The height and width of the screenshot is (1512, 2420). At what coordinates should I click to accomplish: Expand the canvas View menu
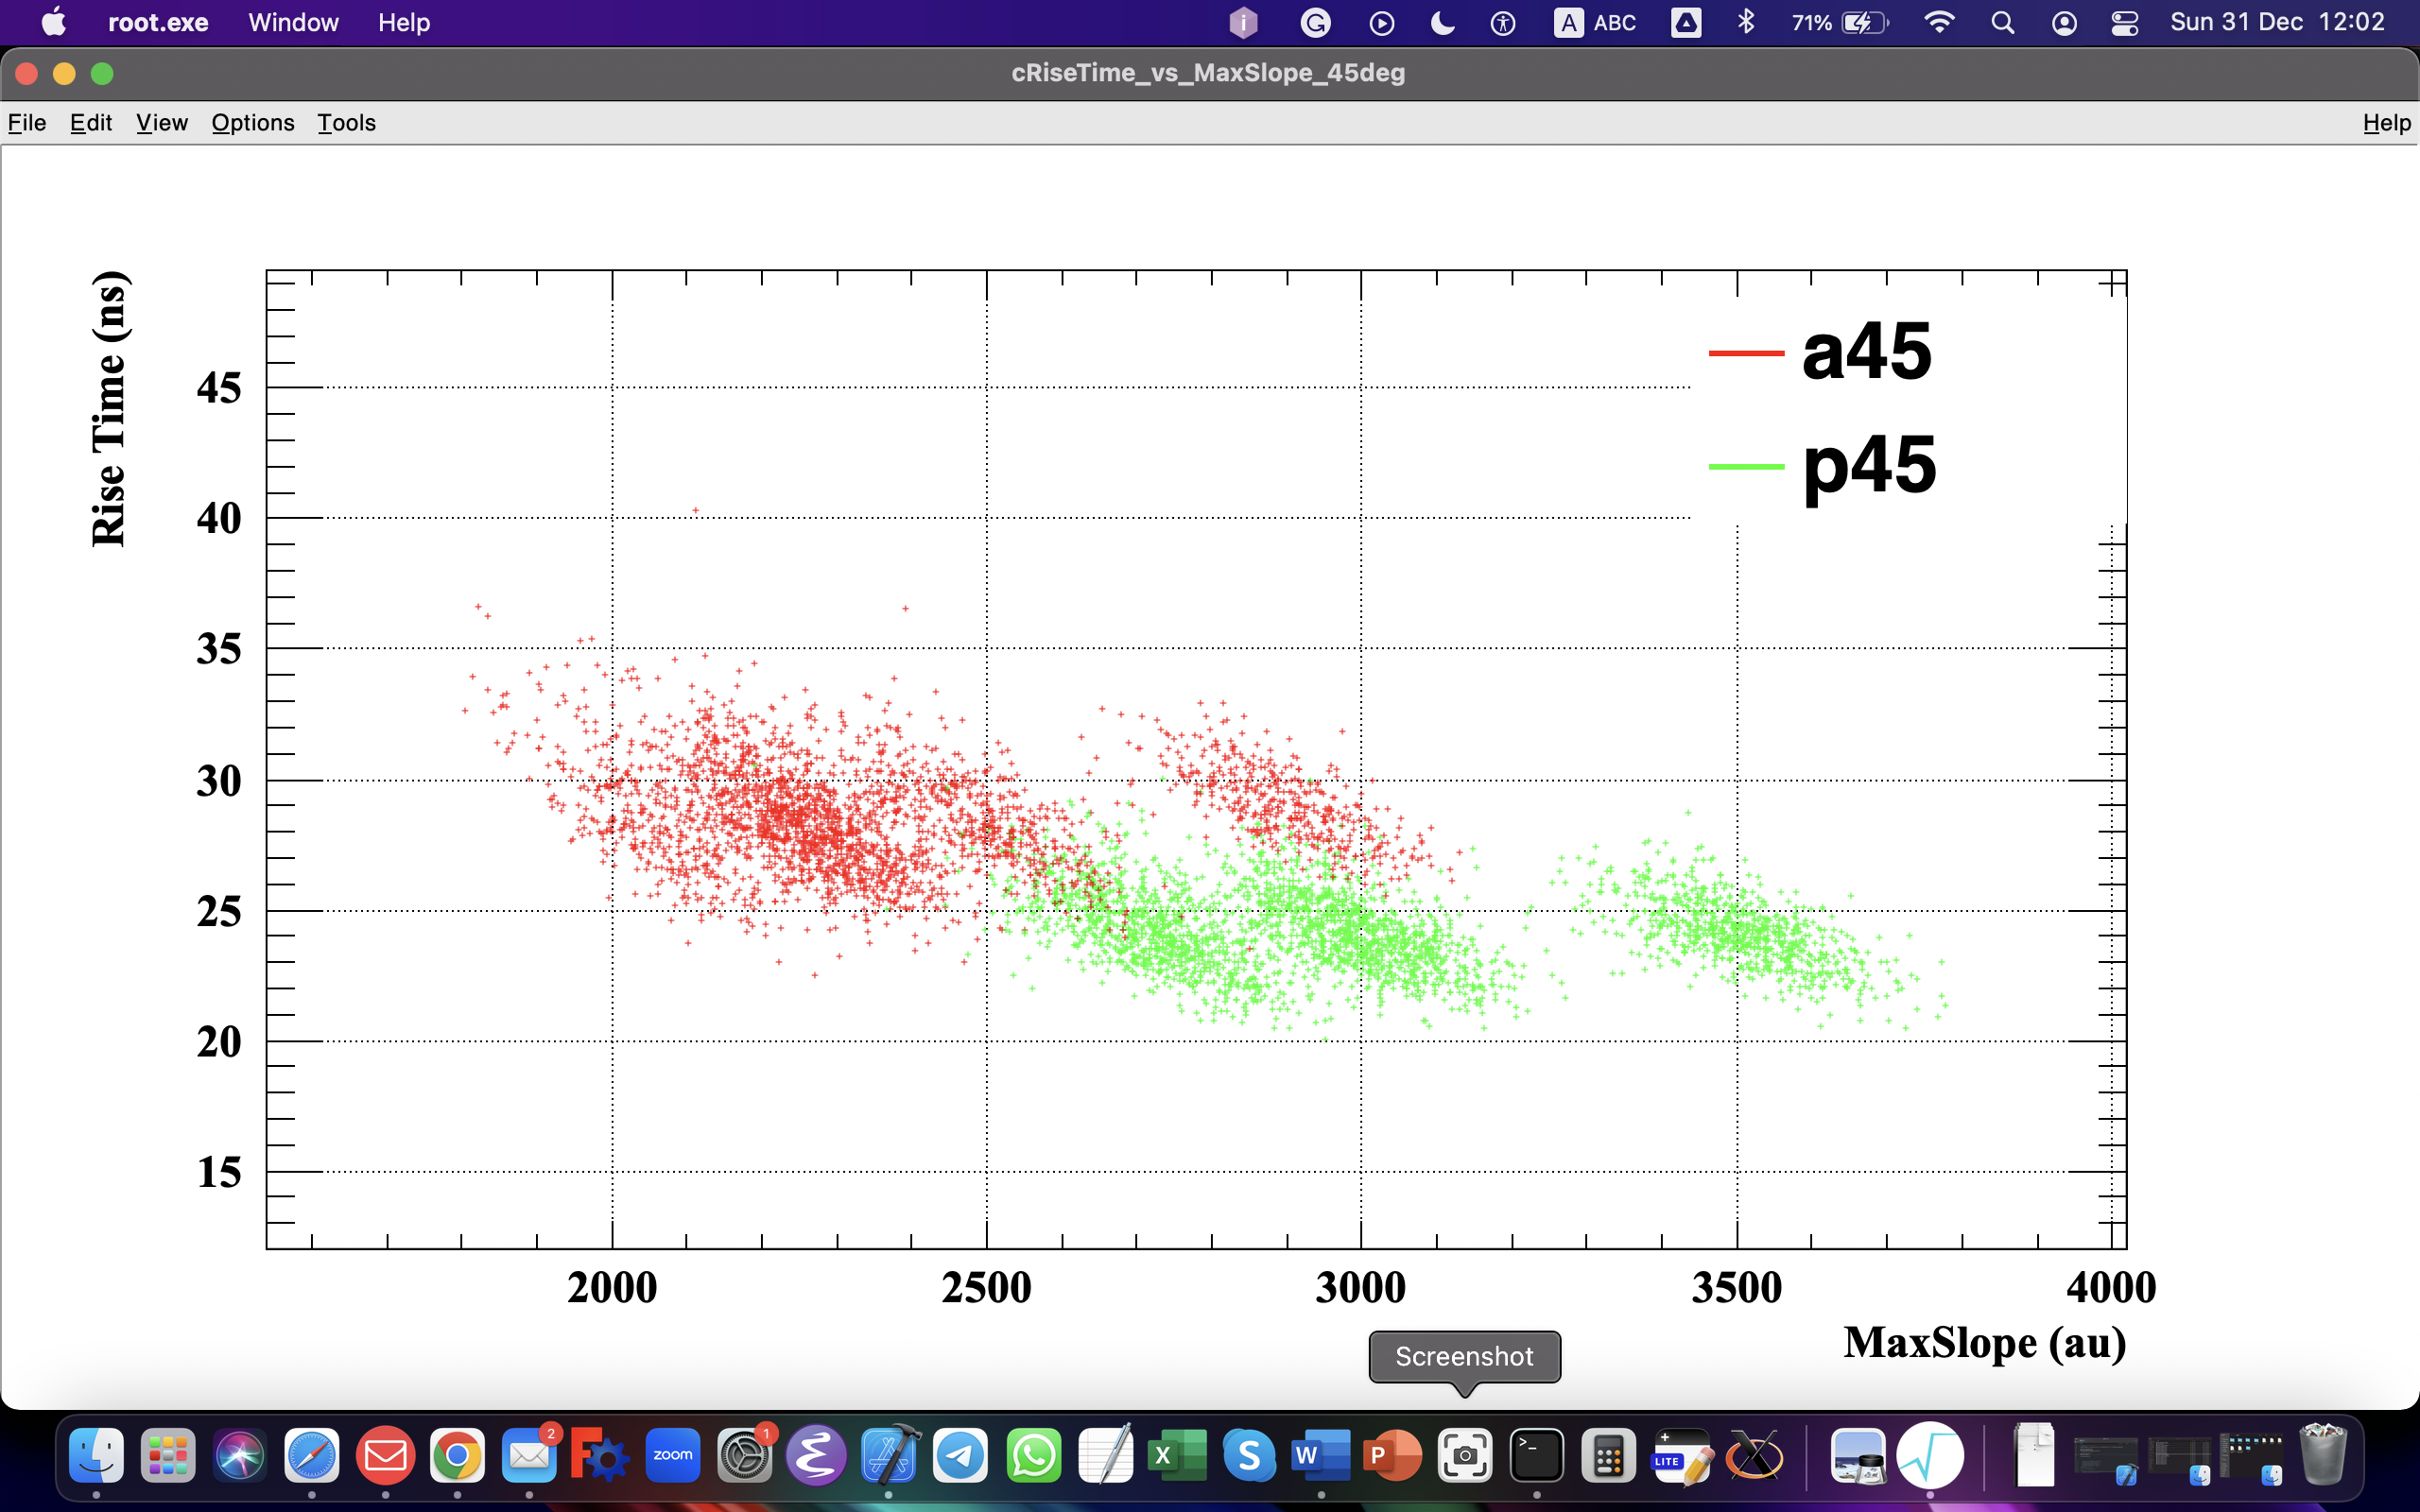[x=161, y=123]
